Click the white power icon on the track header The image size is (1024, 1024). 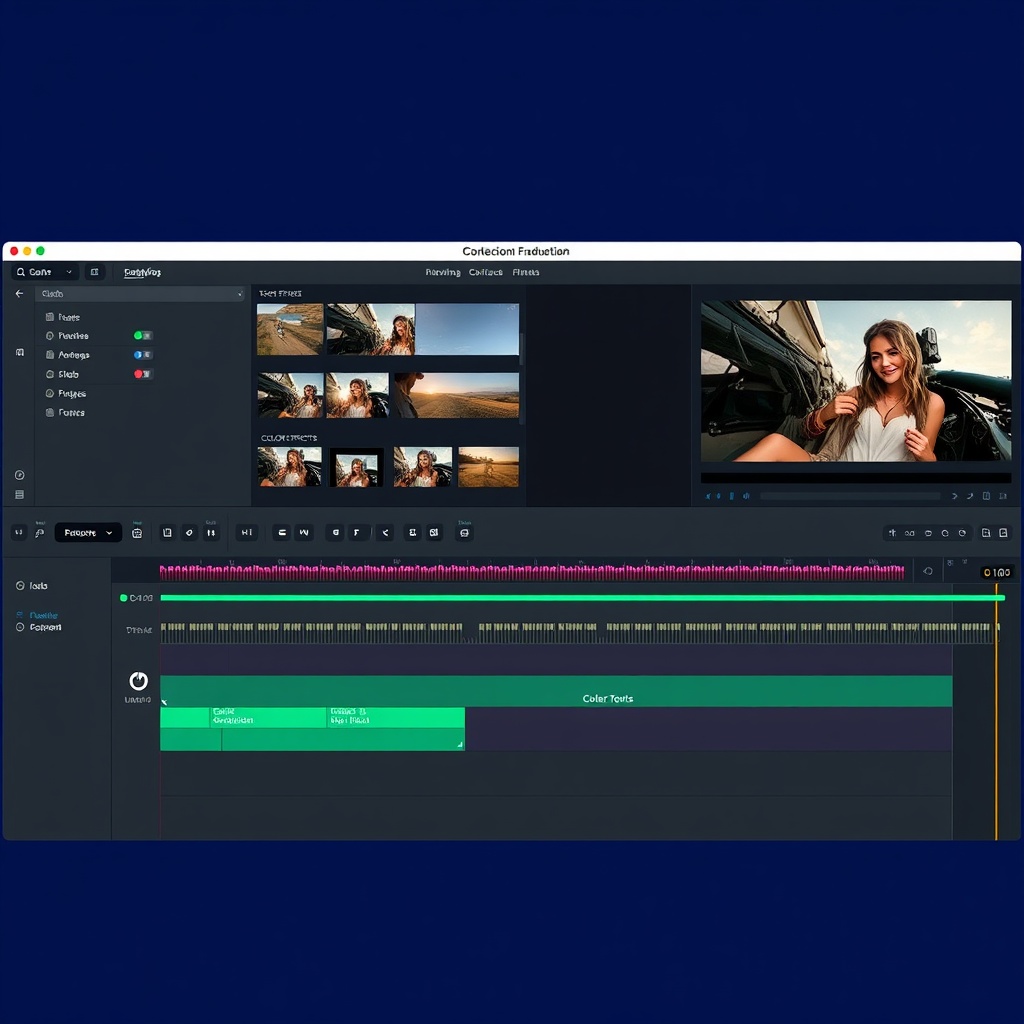coord(138,681)
